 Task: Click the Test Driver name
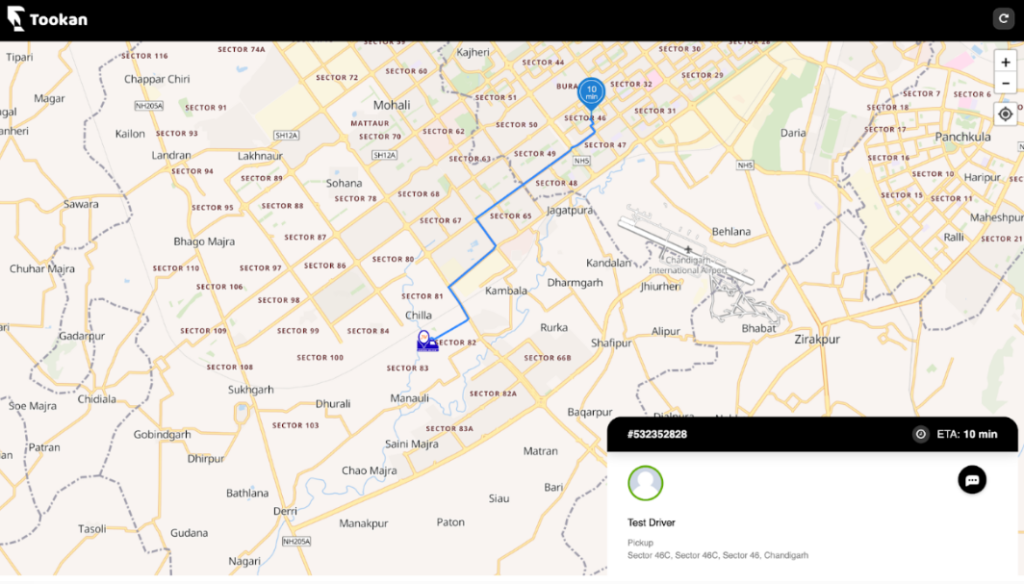point(651,523)
